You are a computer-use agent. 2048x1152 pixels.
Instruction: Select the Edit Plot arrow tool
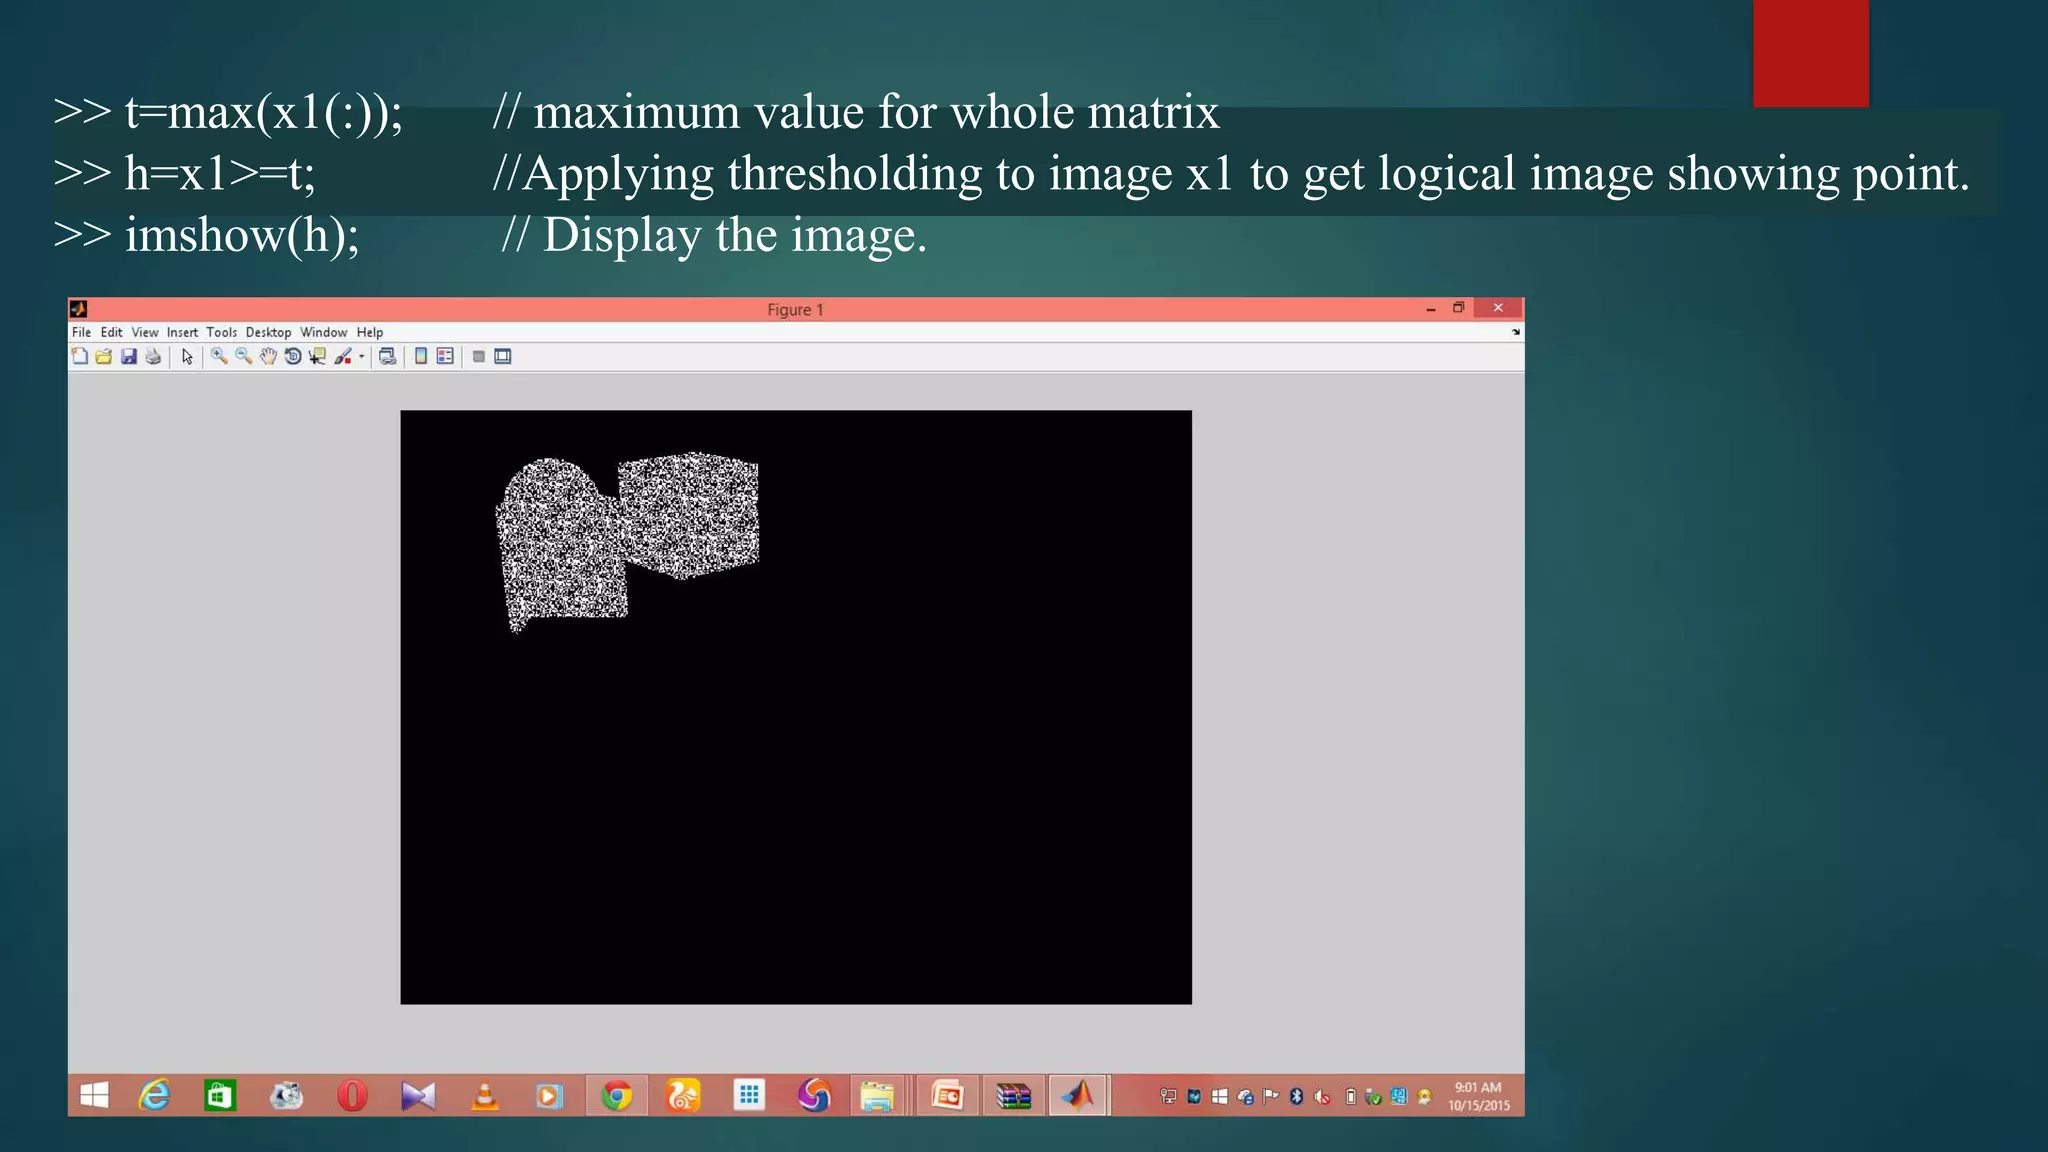click(x=187, y=356)
